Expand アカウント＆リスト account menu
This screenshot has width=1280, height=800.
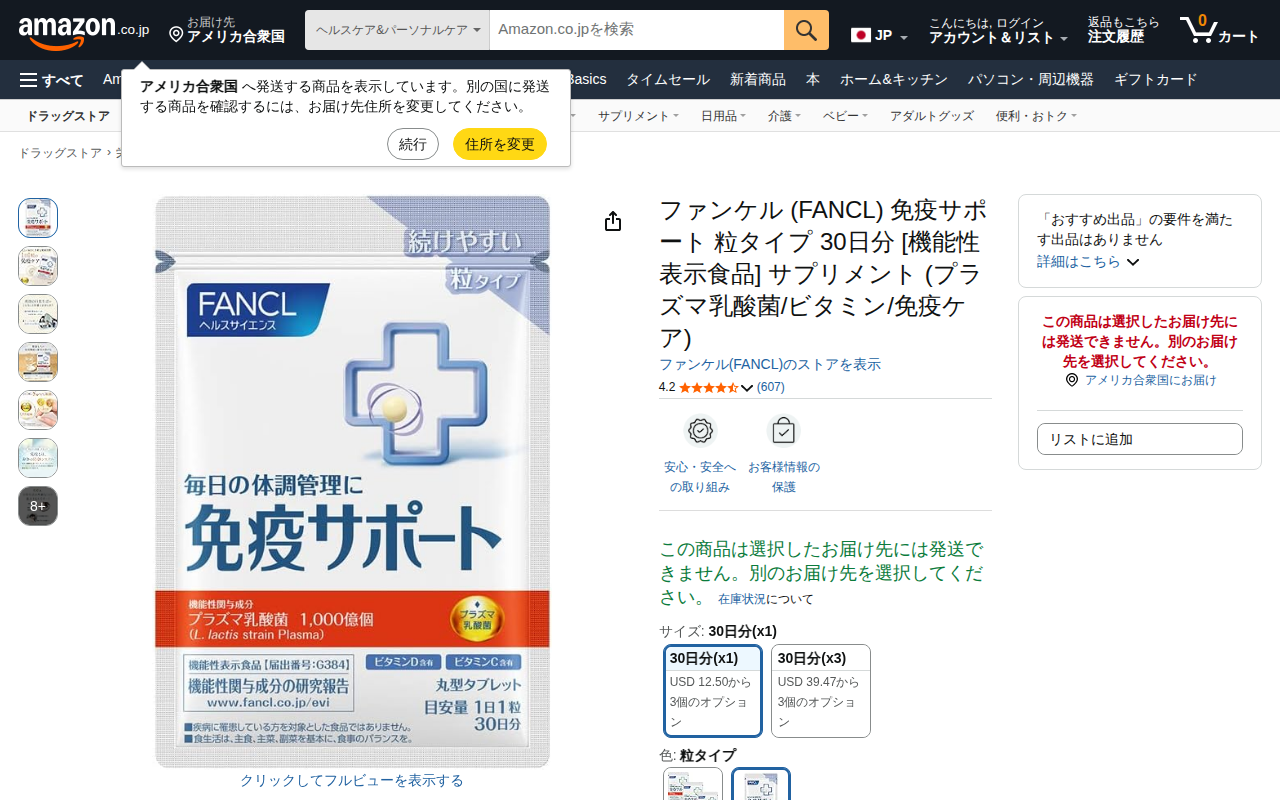click(998, 30)
